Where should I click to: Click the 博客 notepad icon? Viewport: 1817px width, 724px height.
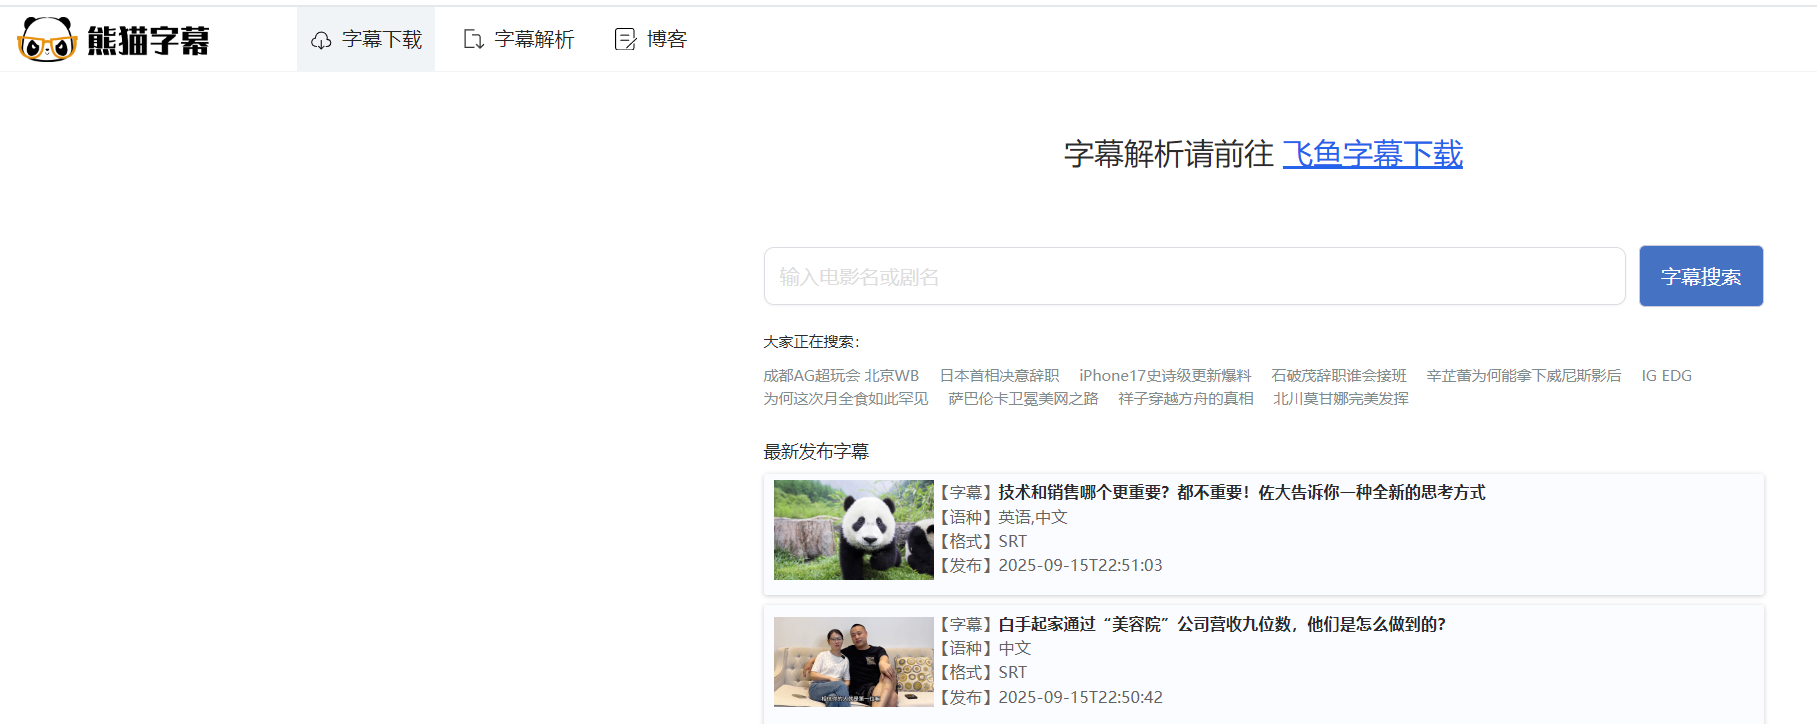625,40
